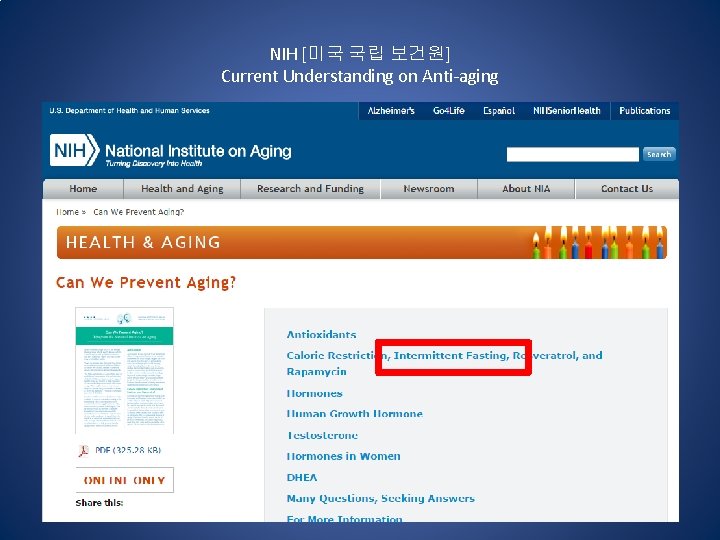Open the Antioxidants section link
720x540 pixels.
321,334
